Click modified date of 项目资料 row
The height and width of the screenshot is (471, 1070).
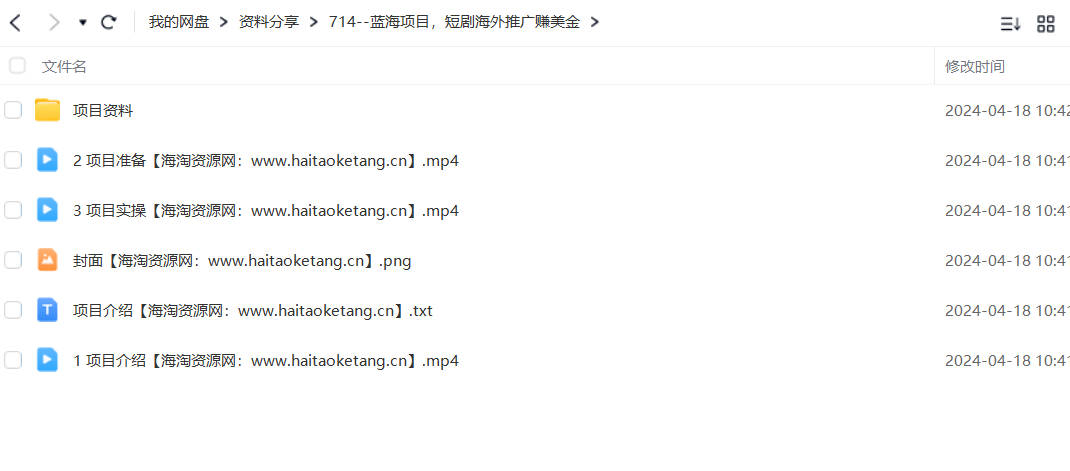(x=1007, y=111)
